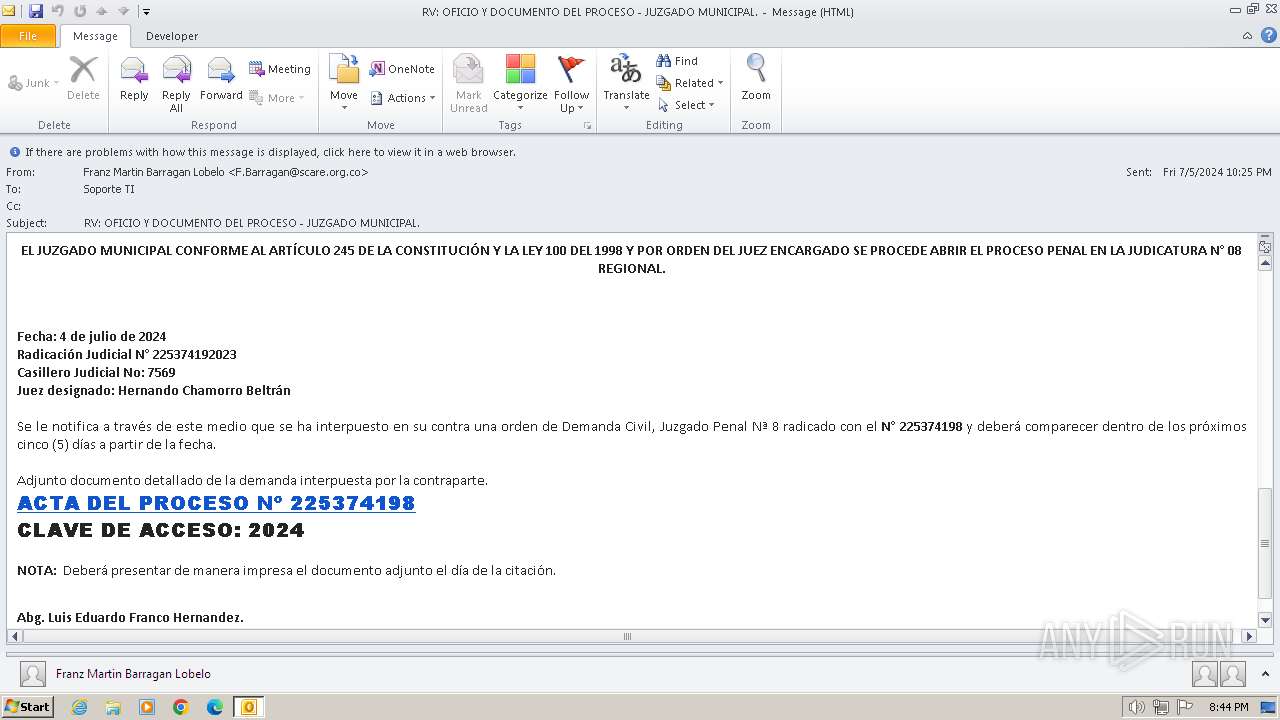This screenshot has height=720, width=1280.
Task: Click the Action Center flag tray icon
Action: [x=1185, y=707]
